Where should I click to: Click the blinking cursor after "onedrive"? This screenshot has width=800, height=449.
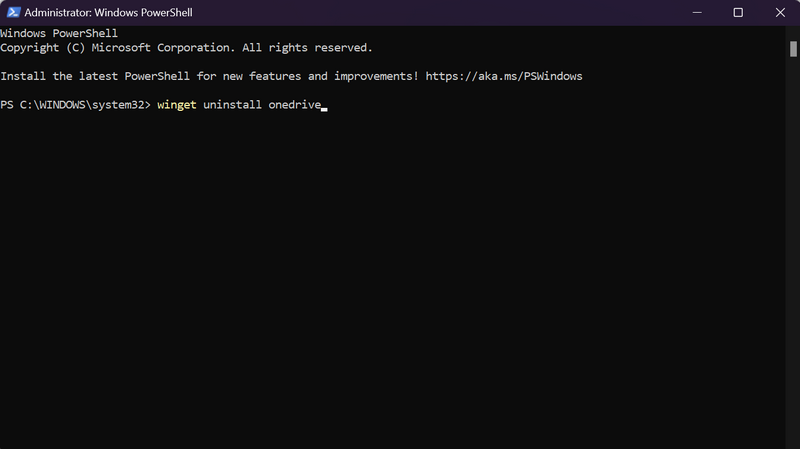pyautogui.click(x=324, y=106)
